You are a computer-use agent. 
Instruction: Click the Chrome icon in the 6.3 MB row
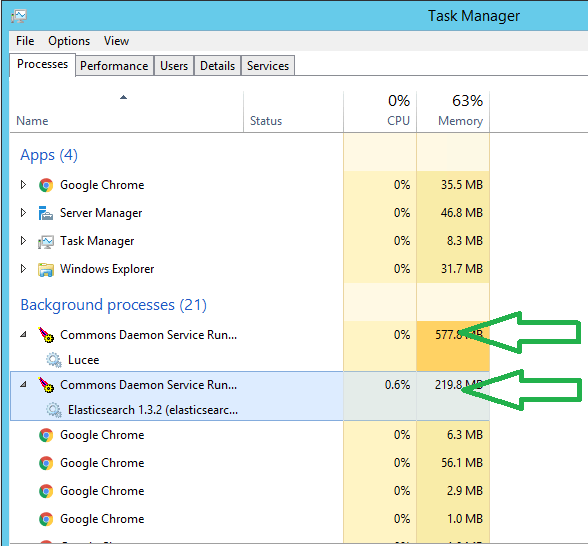point(46,435)
